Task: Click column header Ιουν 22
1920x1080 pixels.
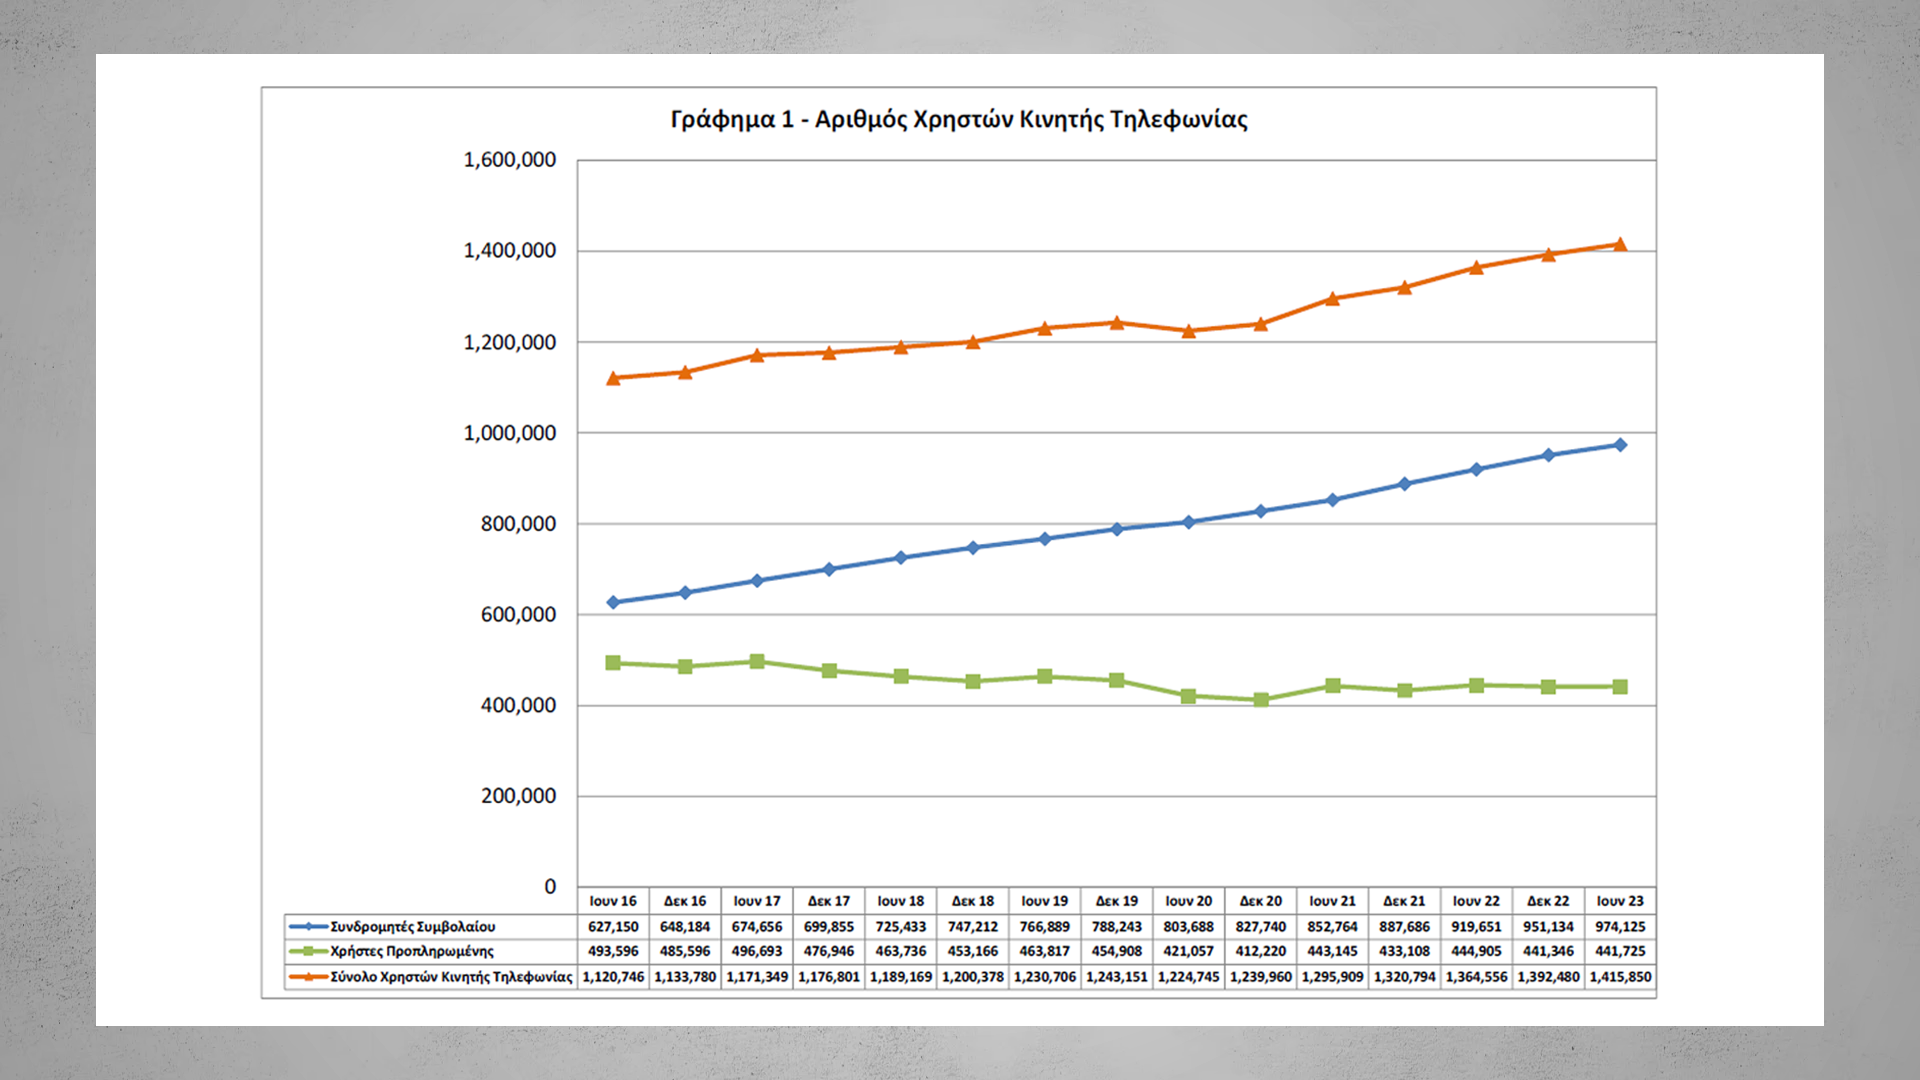Action: (1477, 901)
